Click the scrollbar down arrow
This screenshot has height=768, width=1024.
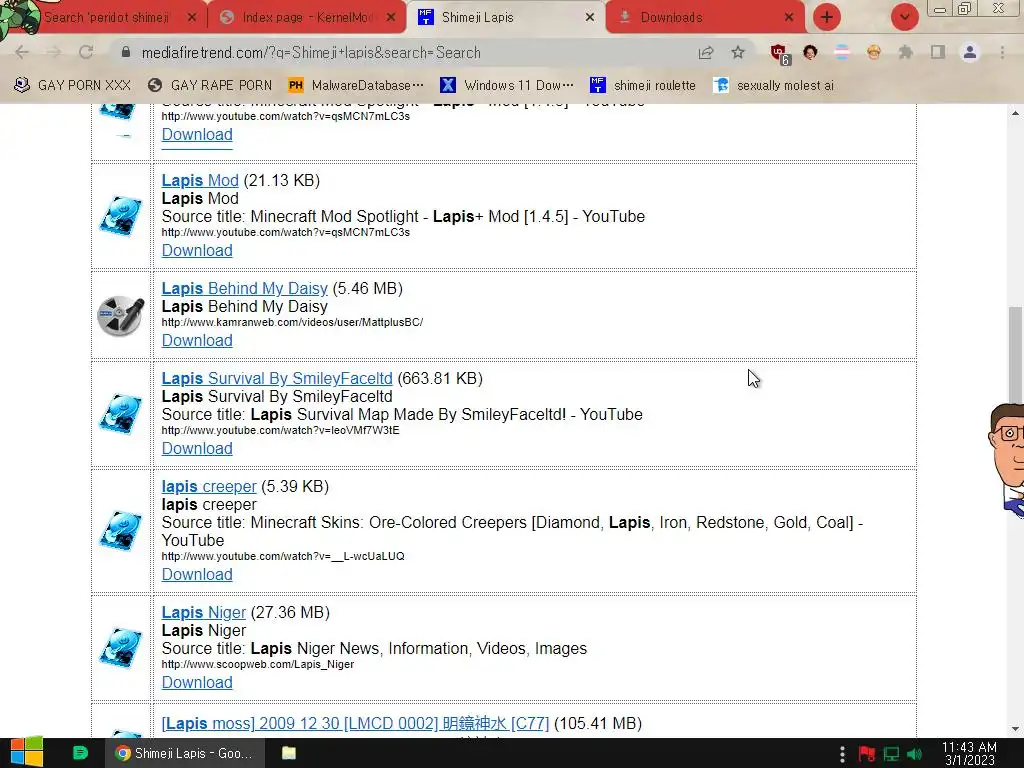(x=1015, y=729)
